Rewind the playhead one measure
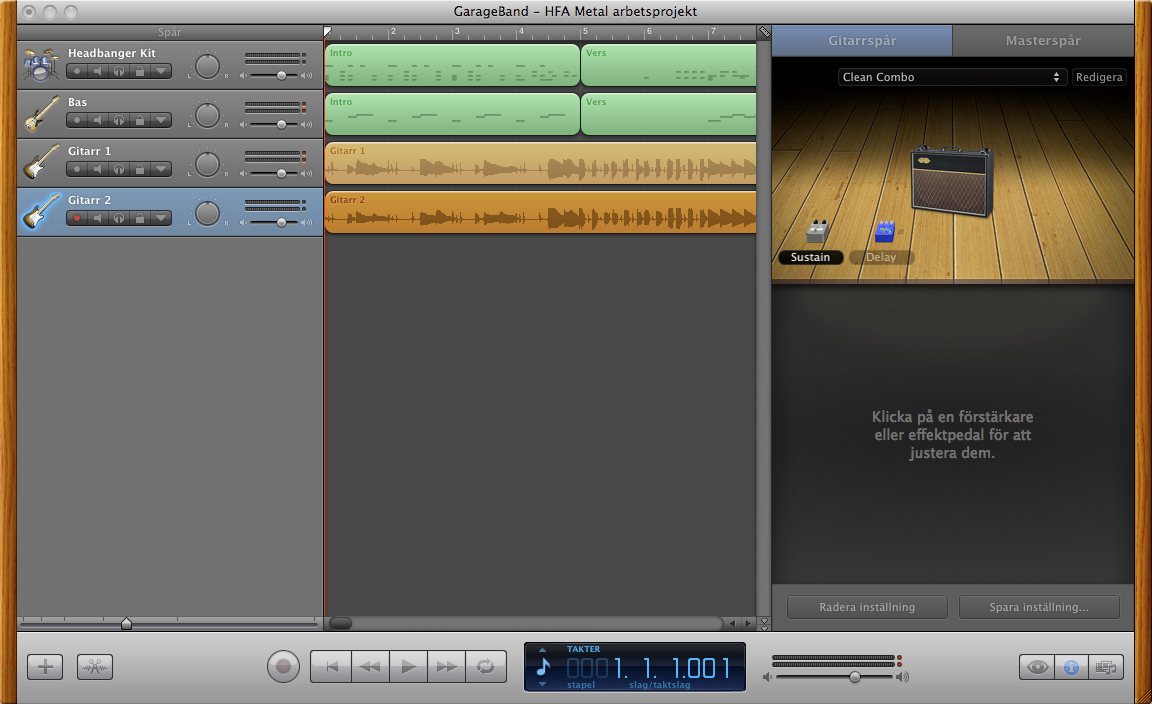This screenshot has height=704, width=1152. 370,667
